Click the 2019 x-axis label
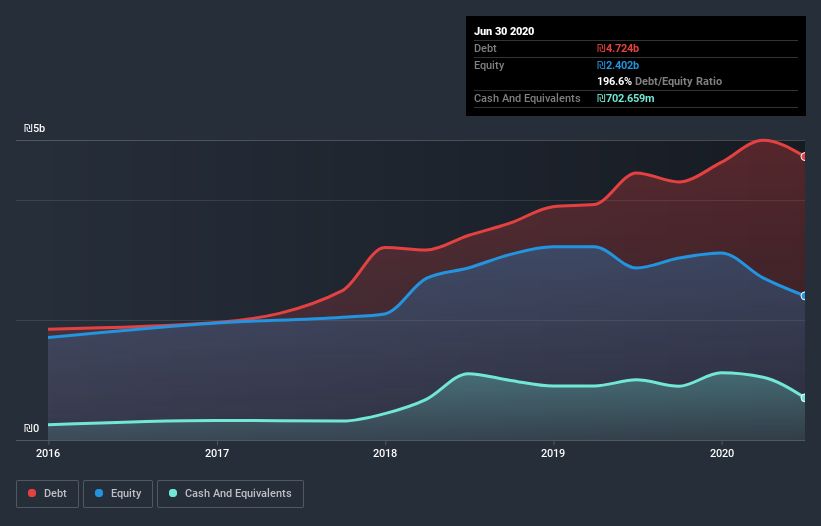821x526 pixels. (553, 453)
